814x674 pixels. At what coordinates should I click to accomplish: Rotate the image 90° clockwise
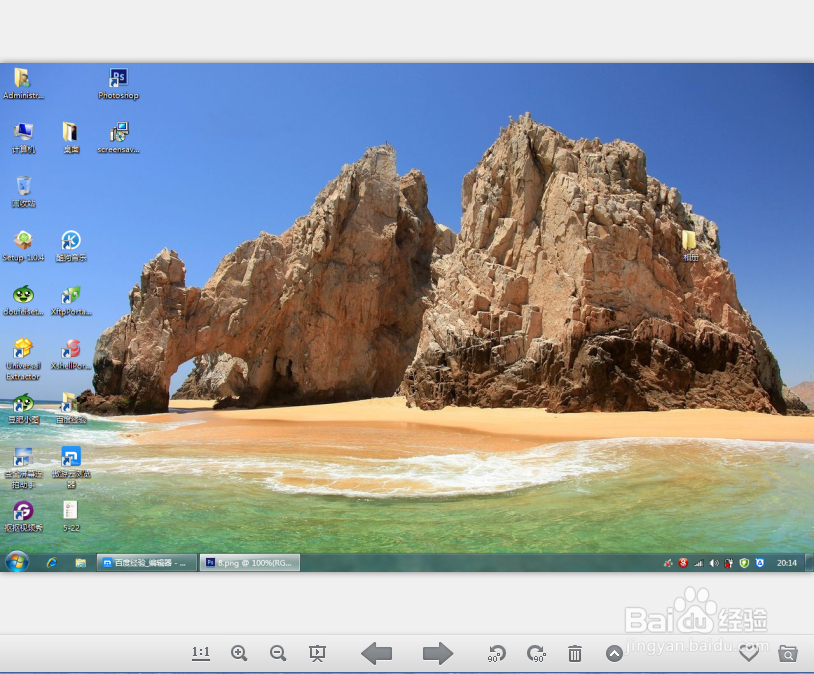(536, 653)
